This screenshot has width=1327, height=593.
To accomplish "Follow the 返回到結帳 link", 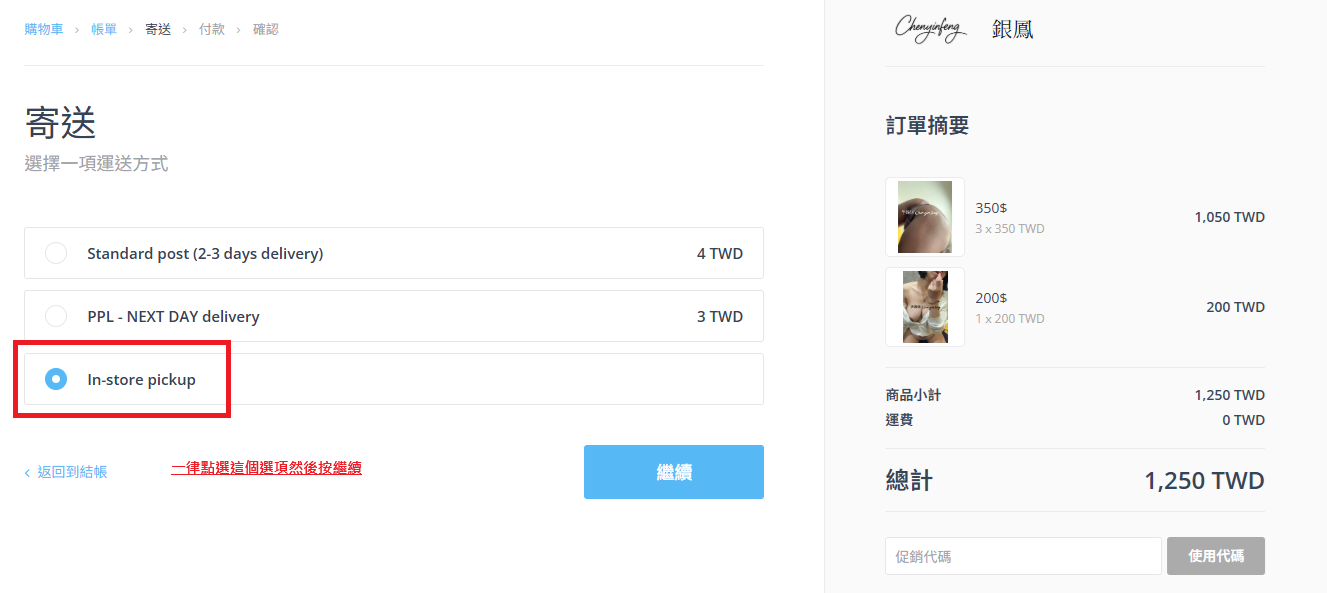I will pos(72,472).
